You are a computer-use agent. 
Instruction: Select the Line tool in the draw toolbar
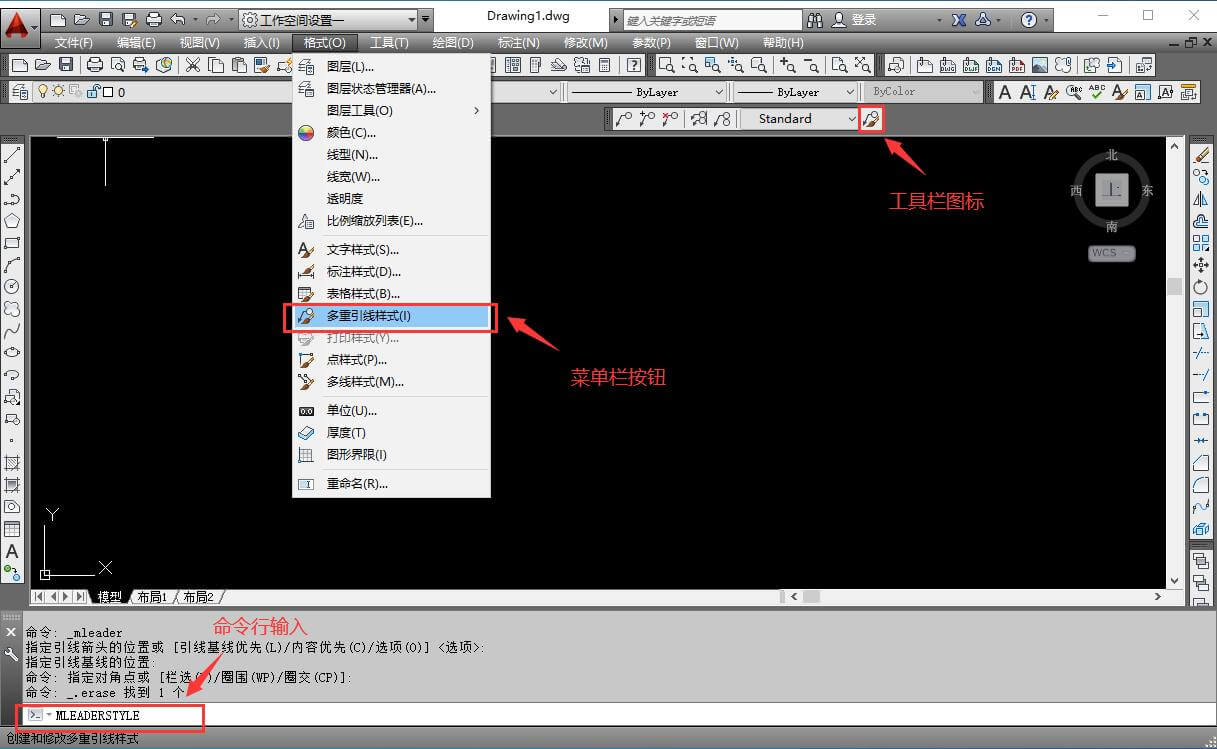click(x=12, y=155)
